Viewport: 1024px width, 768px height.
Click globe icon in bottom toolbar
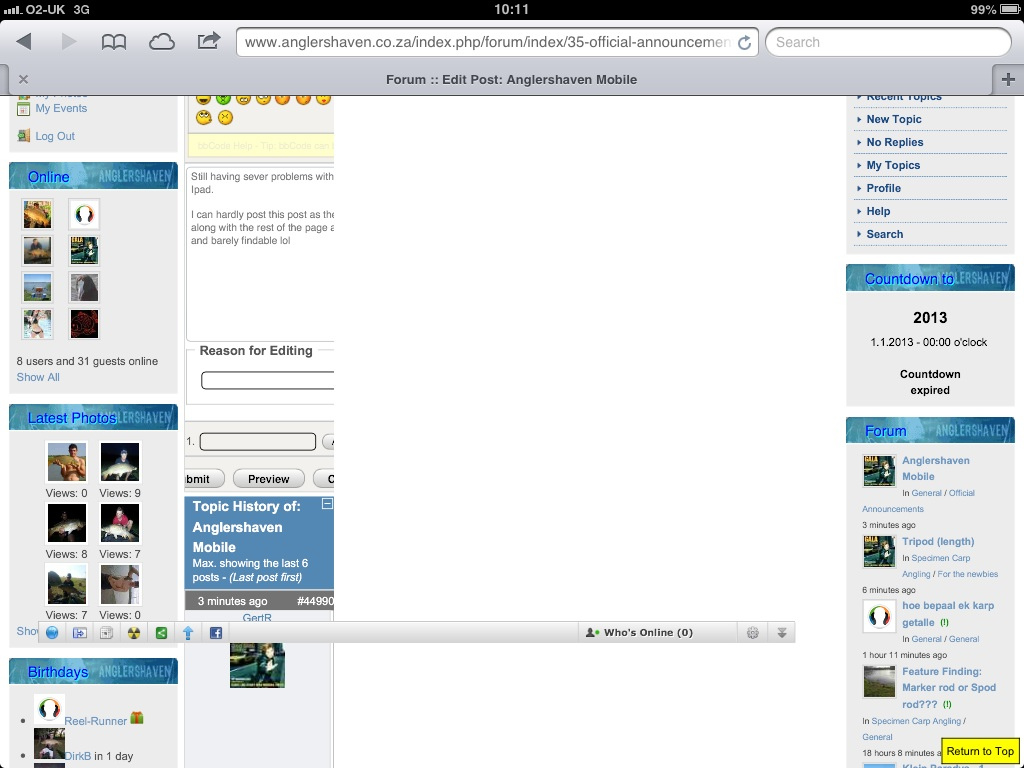52,632
